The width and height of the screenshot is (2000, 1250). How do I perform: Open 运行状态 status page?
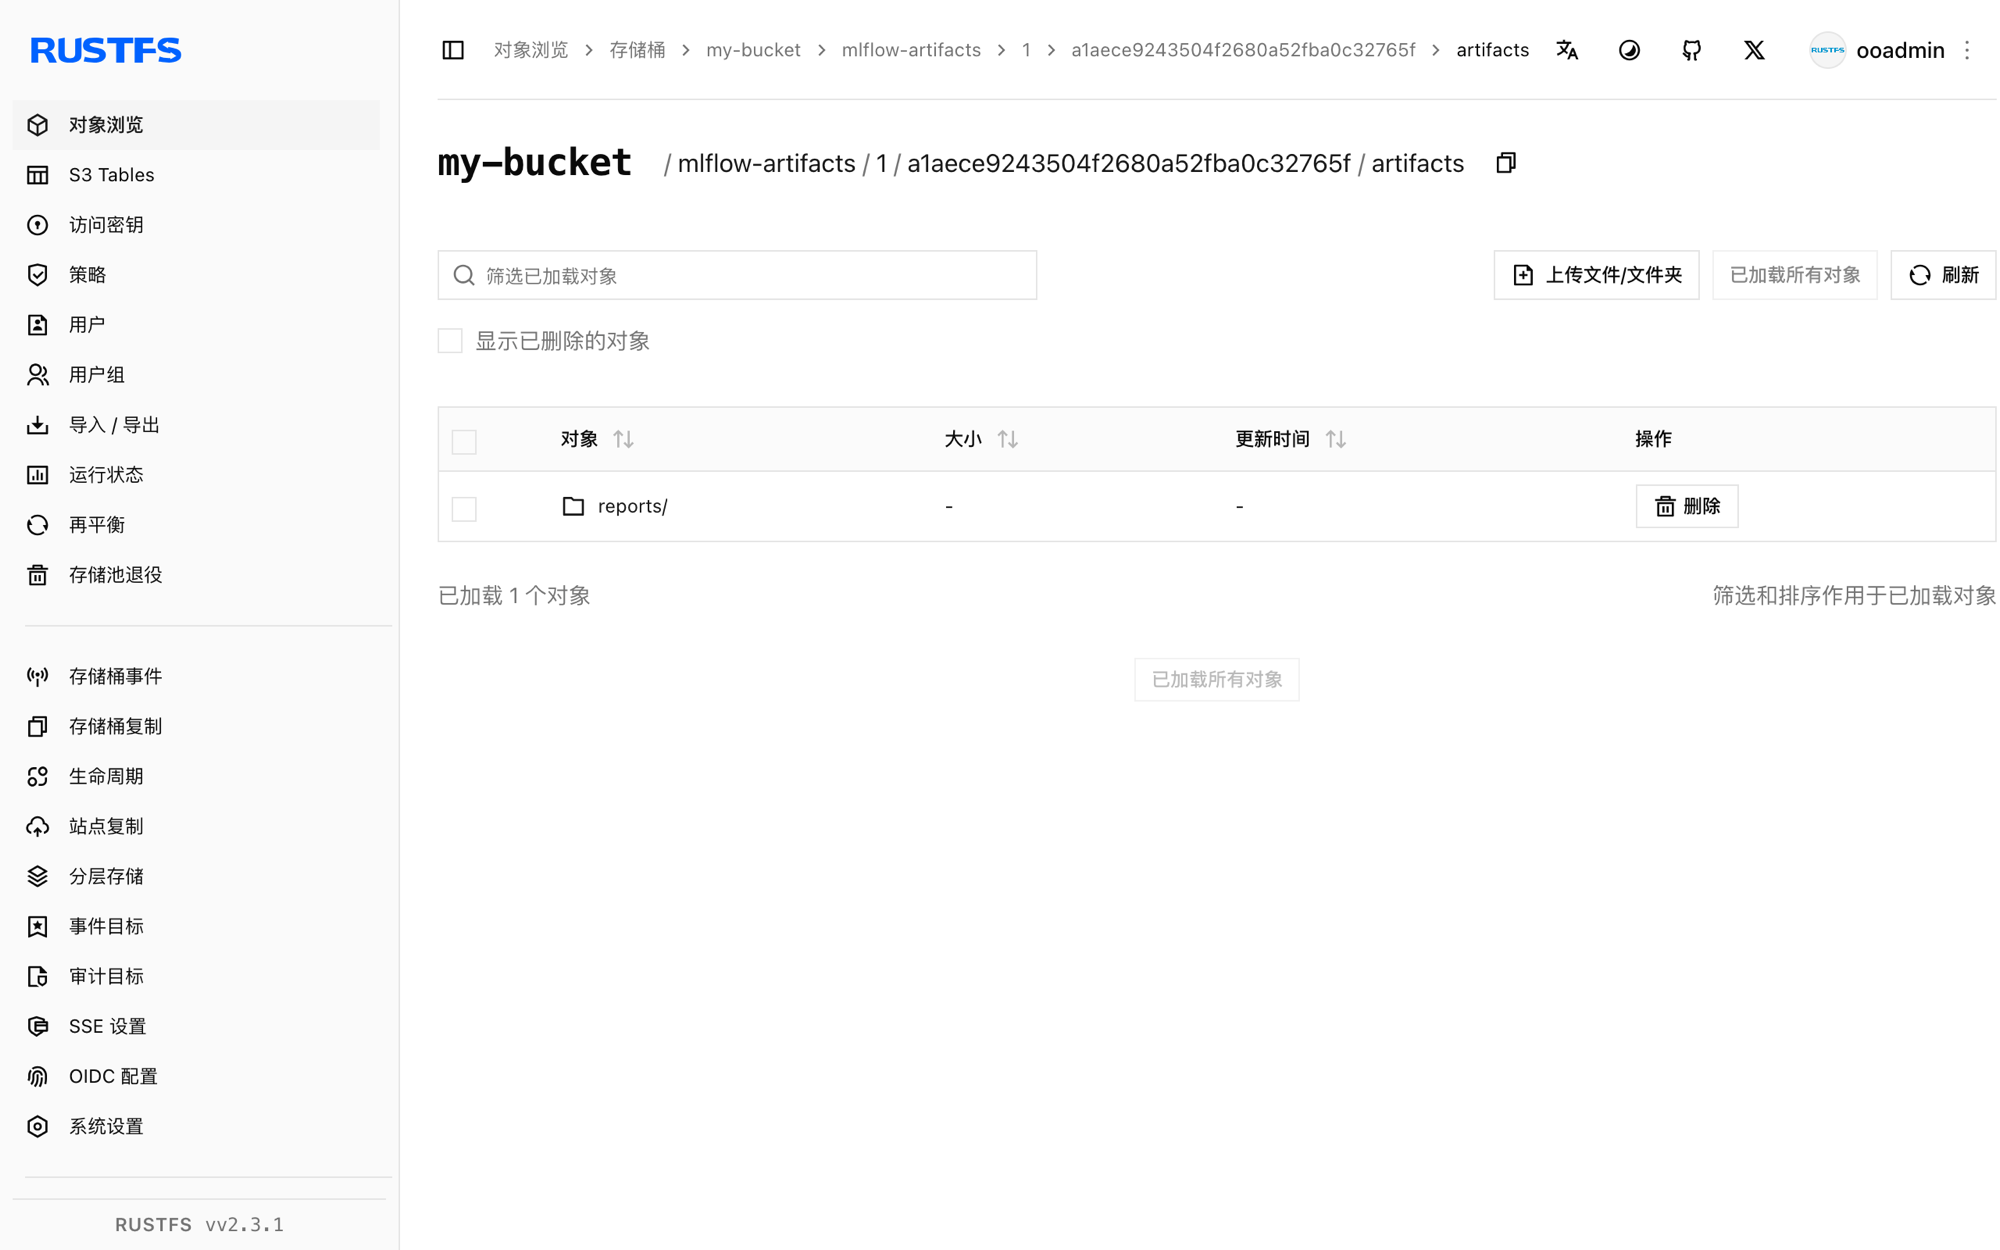[x=196, y=475]
